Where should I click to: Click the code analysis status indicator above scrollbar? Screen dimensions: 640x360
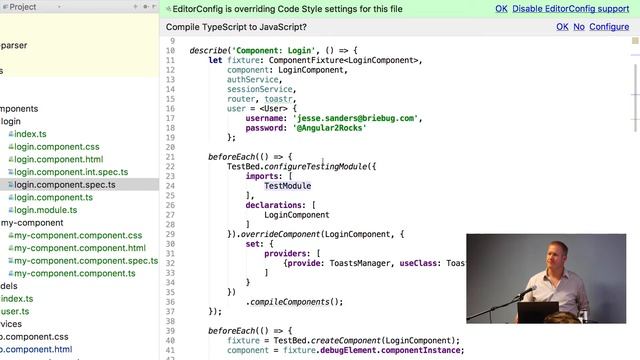[635, 40]
